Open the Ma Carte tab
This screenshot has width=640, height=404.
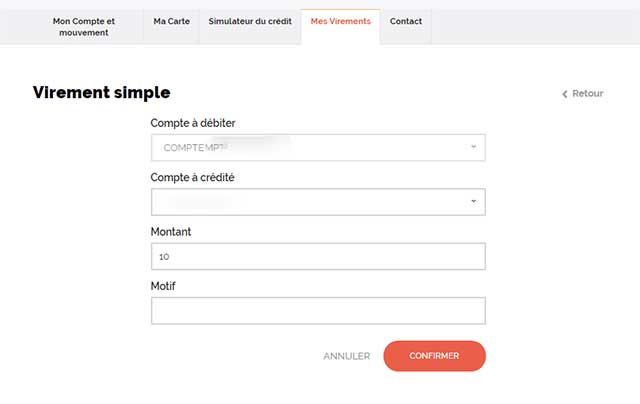click(x=171, y=21)
